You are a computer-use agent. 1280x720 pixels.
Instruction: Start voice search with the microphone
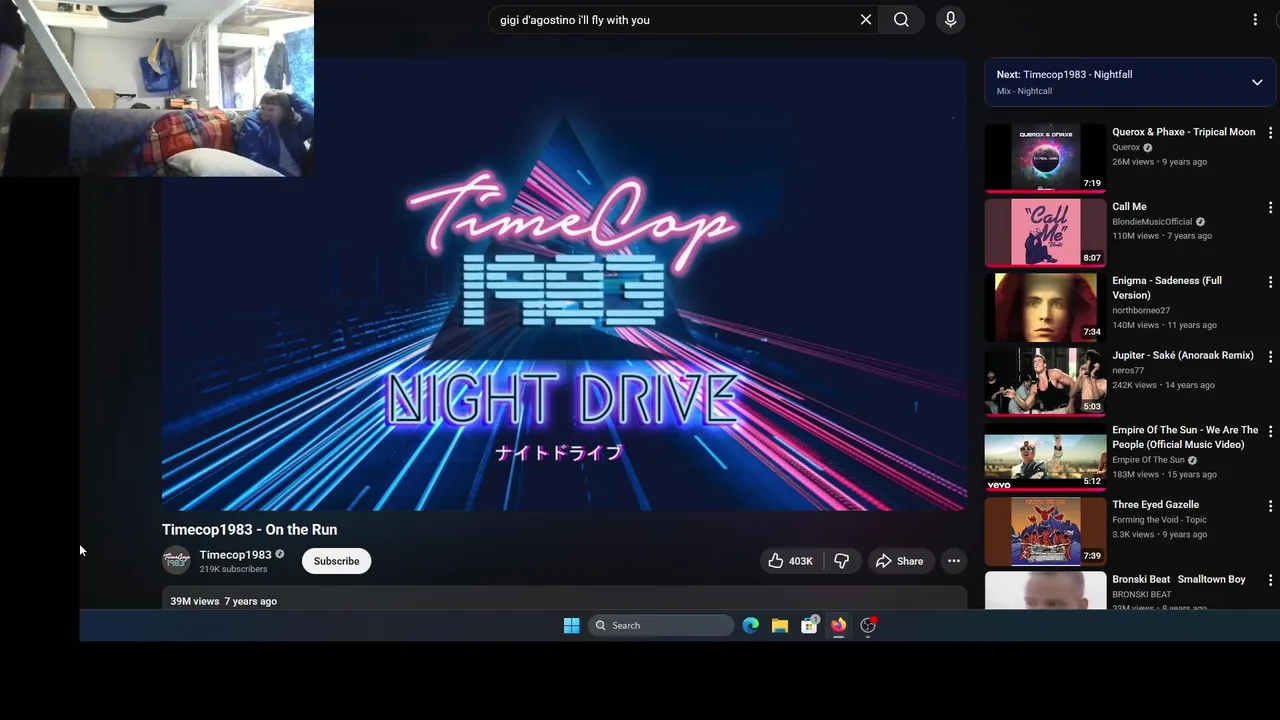[x=950, y=20]
